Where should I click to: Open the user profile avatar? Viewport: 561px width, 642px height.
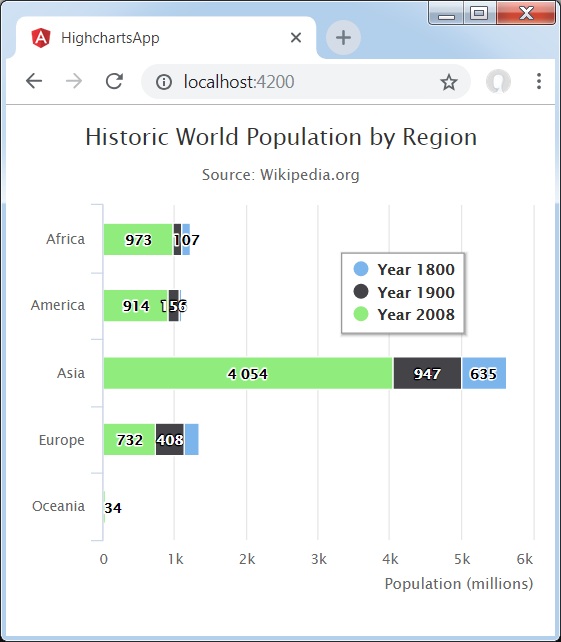(498, 81)
